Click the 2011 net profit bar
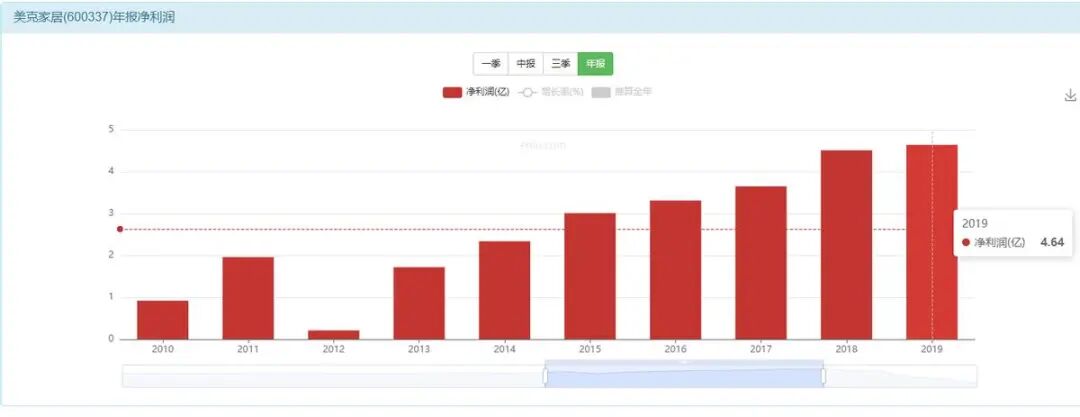Screen dimensions: 1080x417 (x=248, y=298)
